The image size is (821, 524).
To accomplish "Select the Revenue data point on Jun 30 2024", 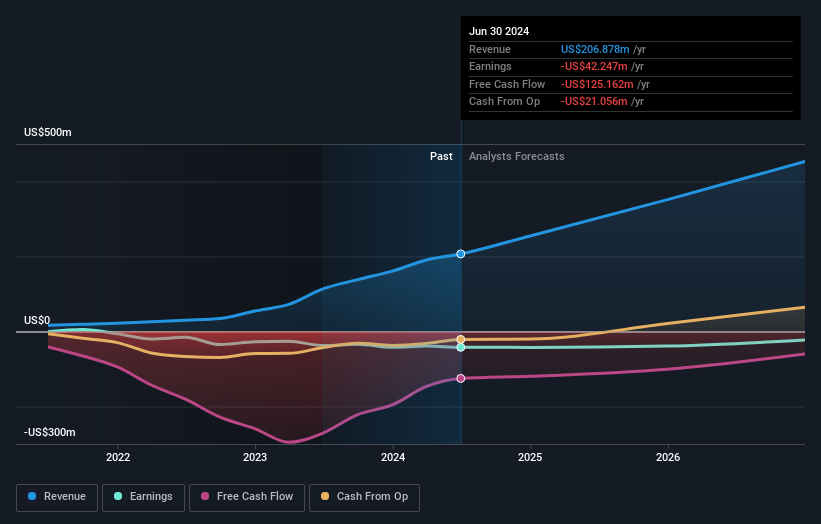I will click(x=461, y=254).
